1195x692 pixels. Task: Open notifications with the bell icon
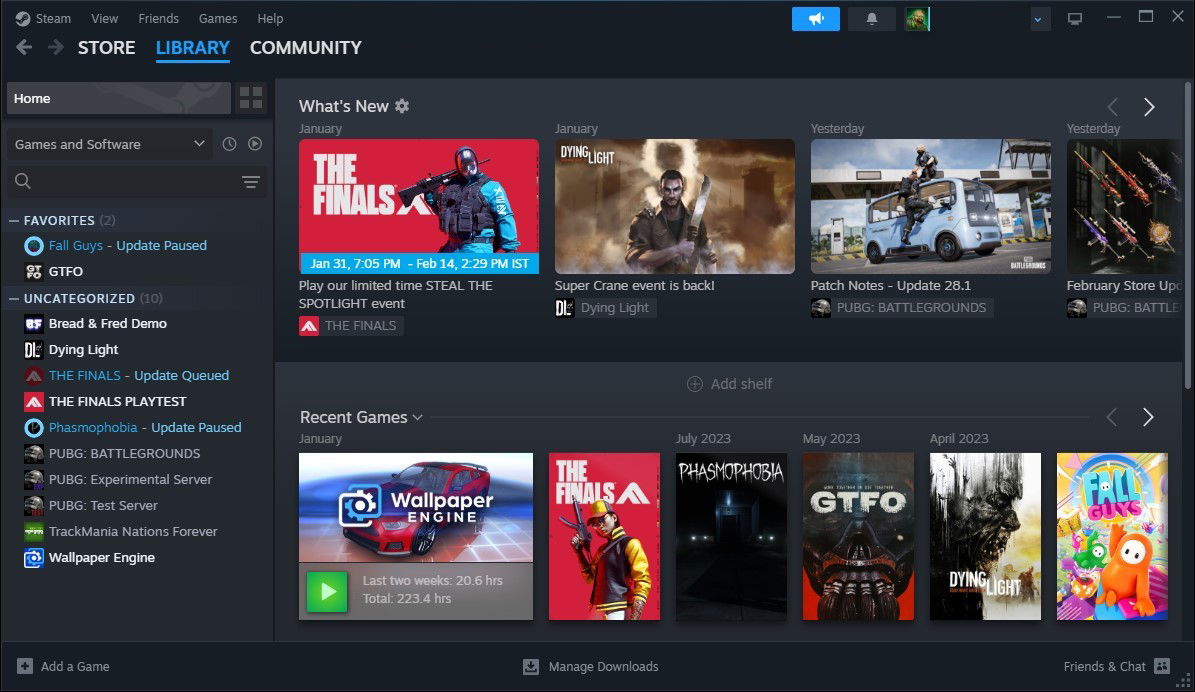pos(871,17)
